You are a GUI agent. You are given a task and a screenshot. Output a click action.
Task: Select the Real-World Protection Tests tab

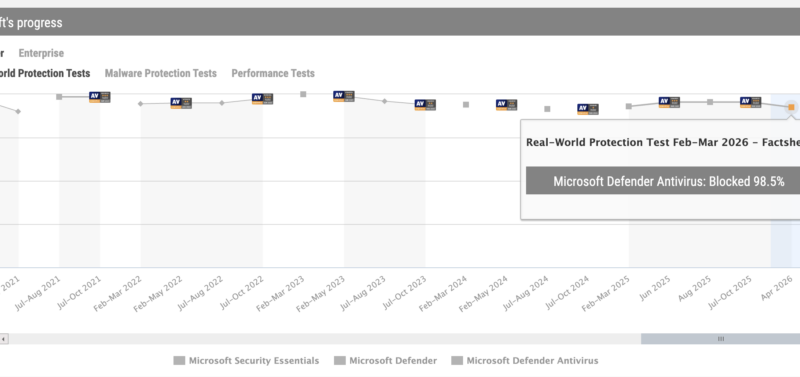coord(45,73)
